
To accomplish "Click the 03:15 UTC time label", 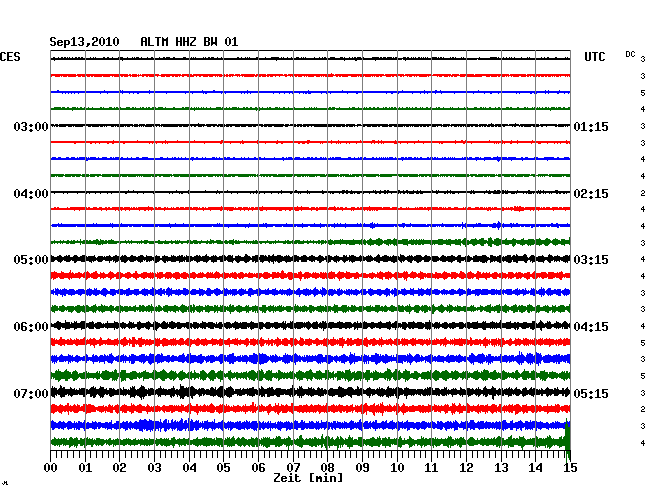I will tap(591, 260).
